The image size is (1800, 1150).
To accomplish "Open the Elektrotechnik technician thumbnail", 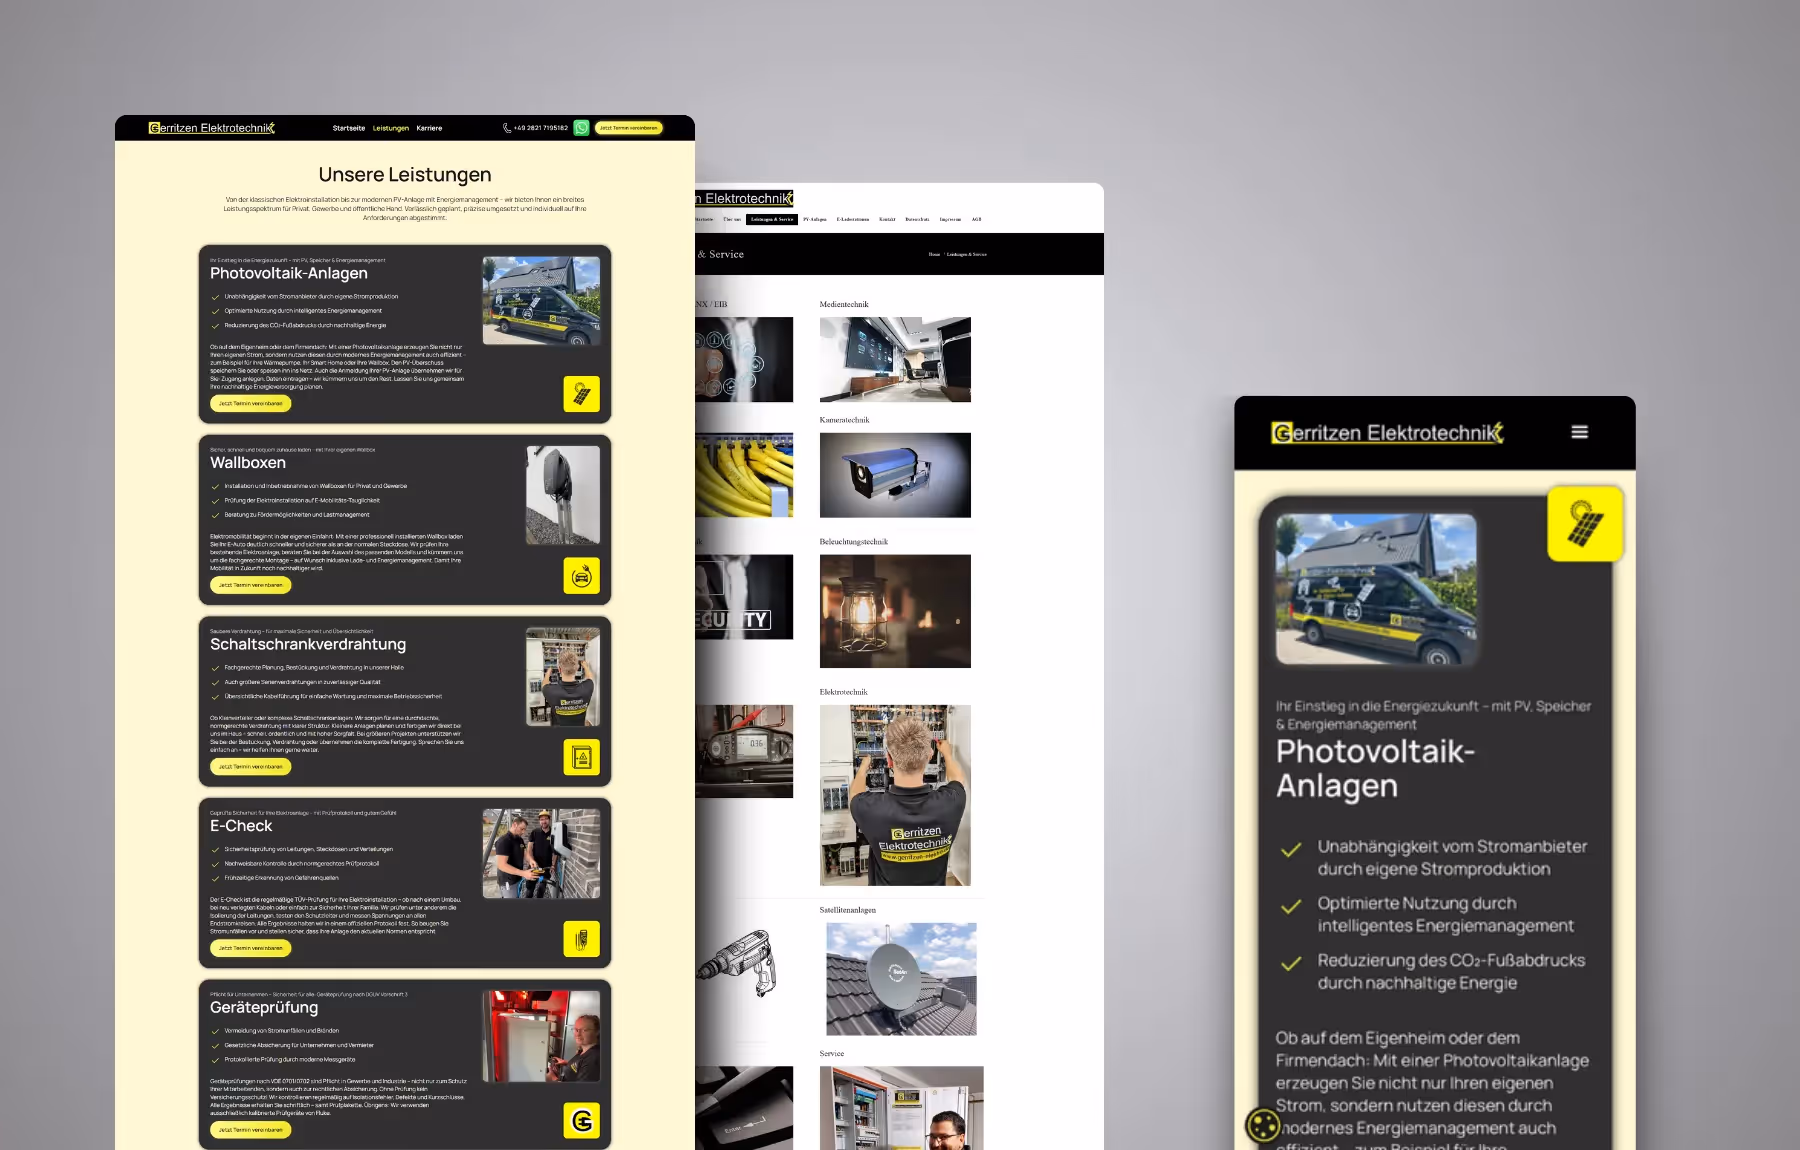I will 895,795.
